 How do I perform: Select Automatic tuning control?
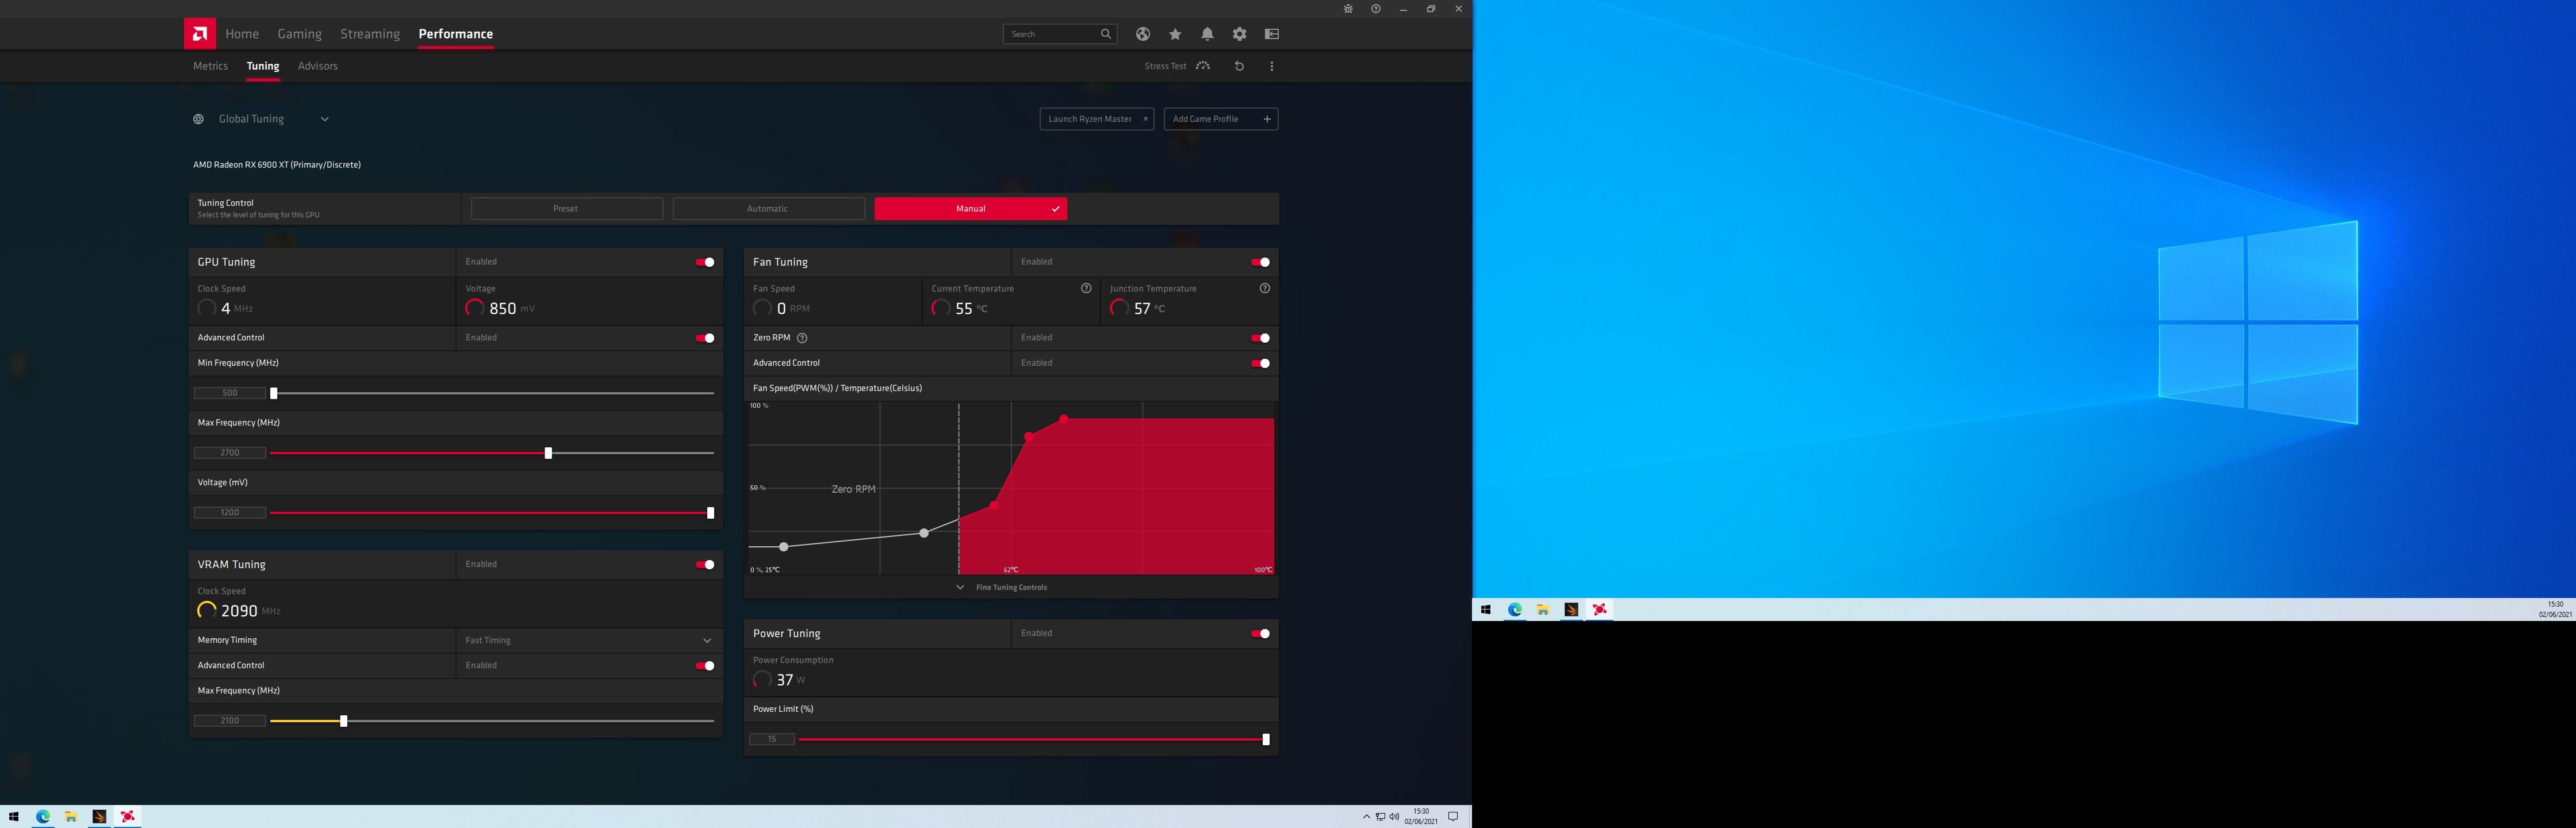[x=768, y=209]
